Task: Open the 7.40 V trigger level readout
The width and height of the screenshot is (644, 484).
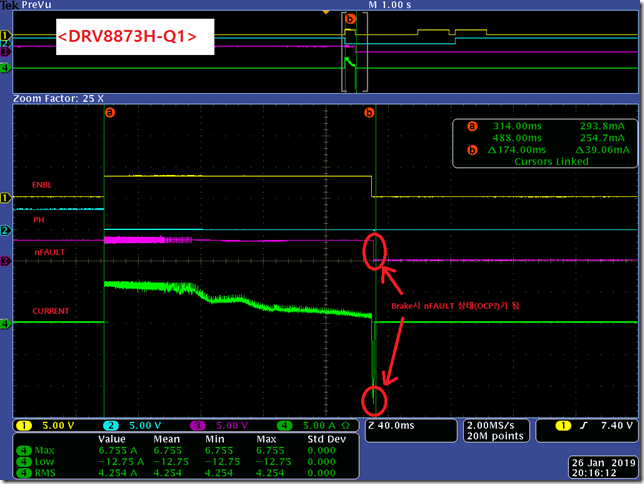Action: [617, 426]
